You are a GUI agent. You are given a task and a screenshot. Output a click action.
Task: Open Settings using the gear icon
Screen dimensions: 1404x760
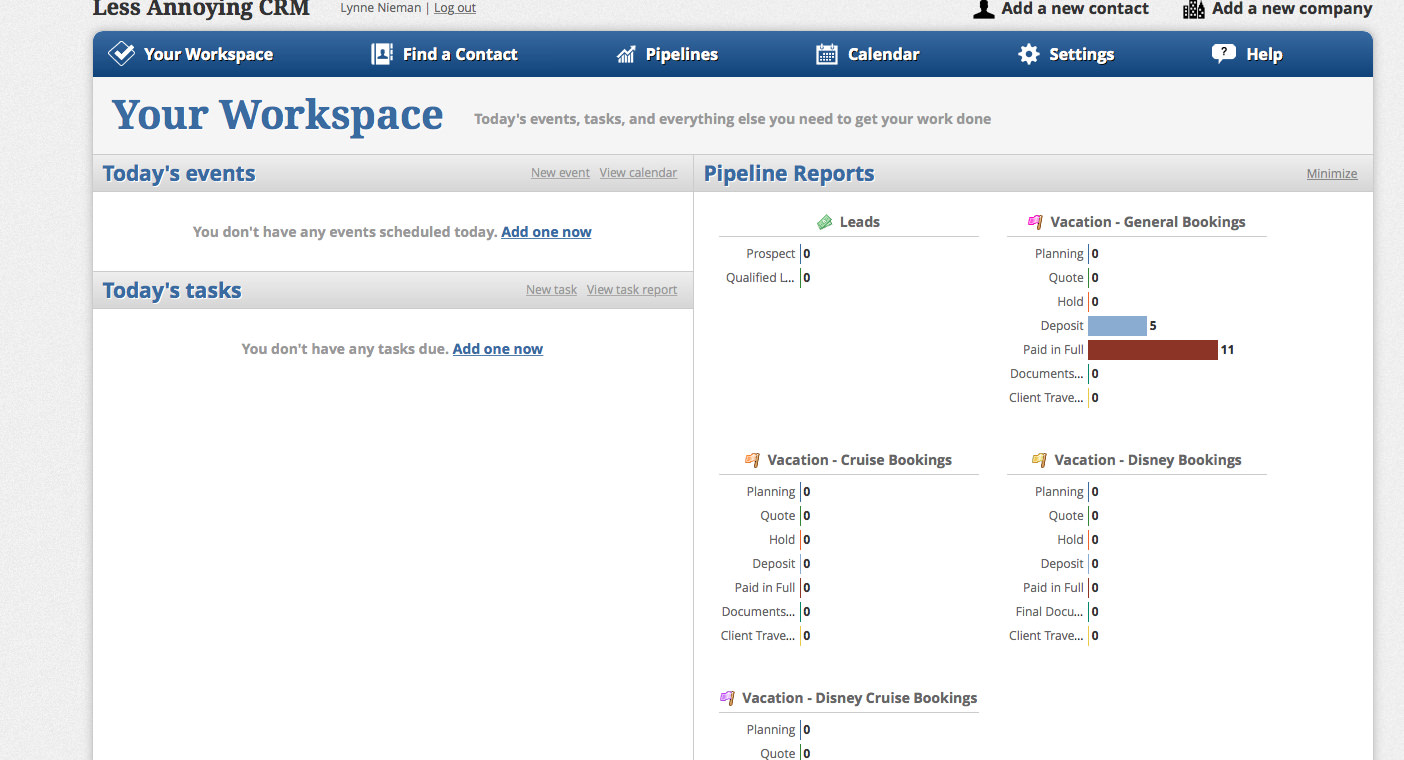click(x=1029, y=54)
